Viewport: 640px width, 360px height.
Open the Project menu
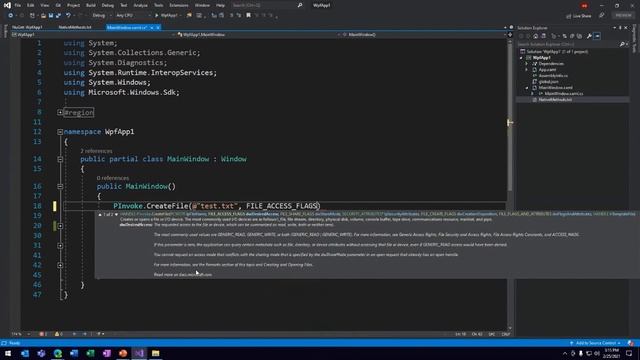pos(73,5)
